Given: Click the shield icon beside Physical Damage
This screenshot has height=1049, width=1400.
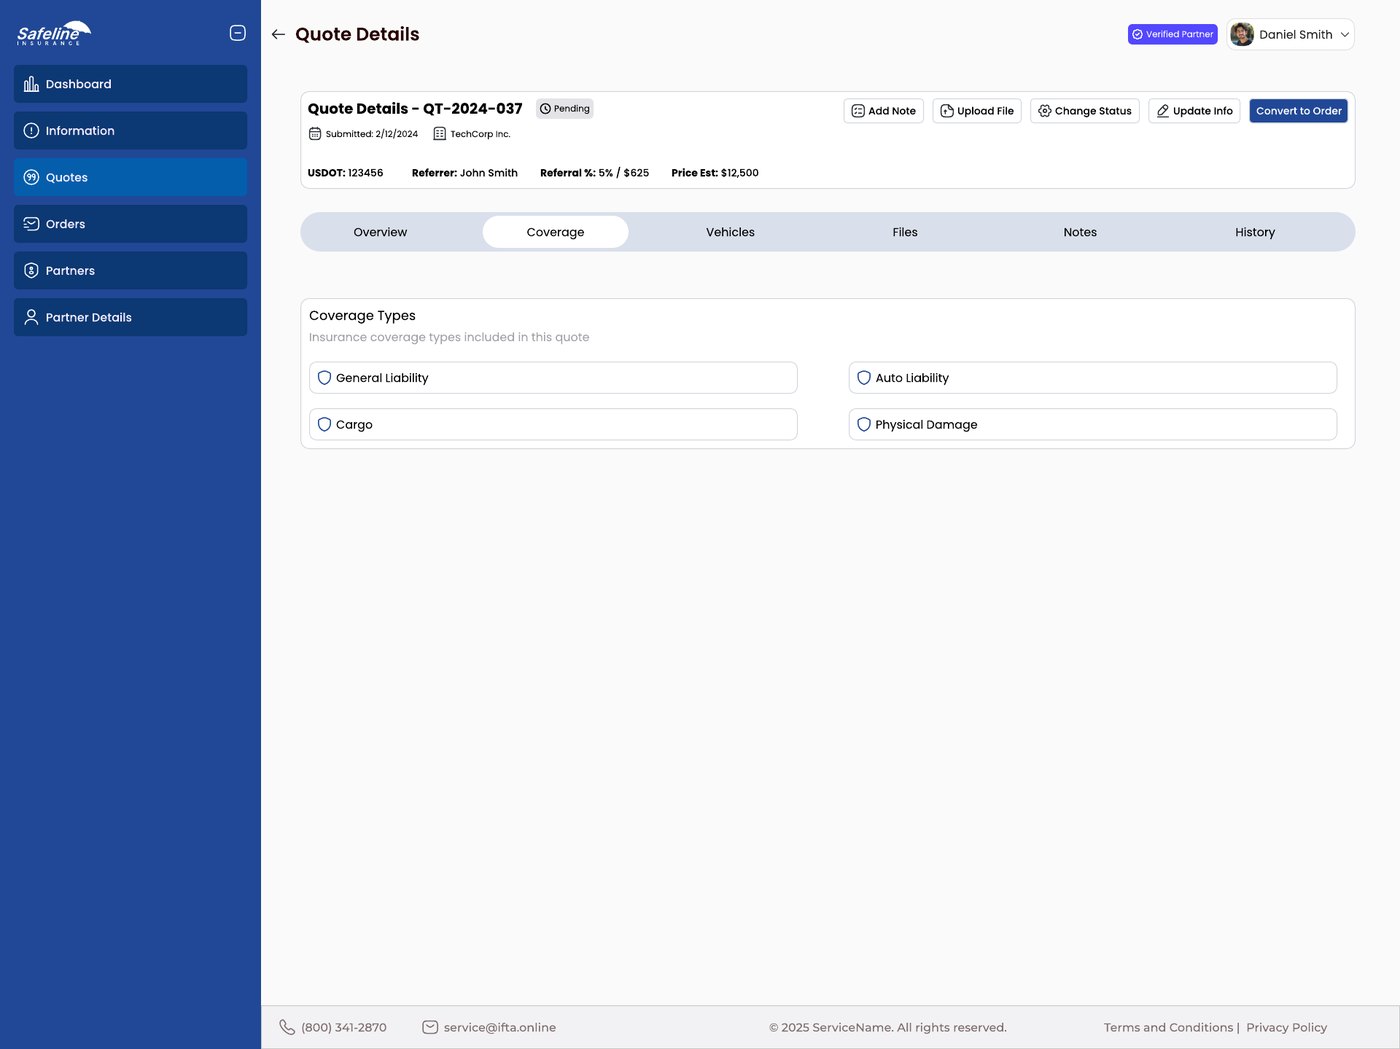Looking at the screenshot, I should (864, 424).
